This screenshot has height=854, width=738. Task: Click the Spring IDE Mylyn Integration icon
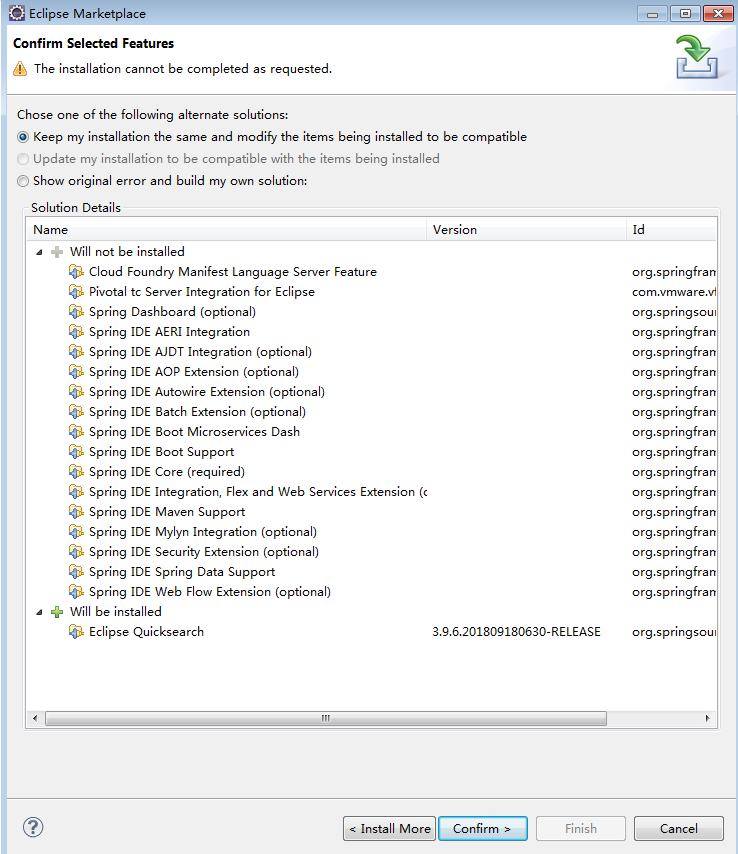(x=76, y=532)
